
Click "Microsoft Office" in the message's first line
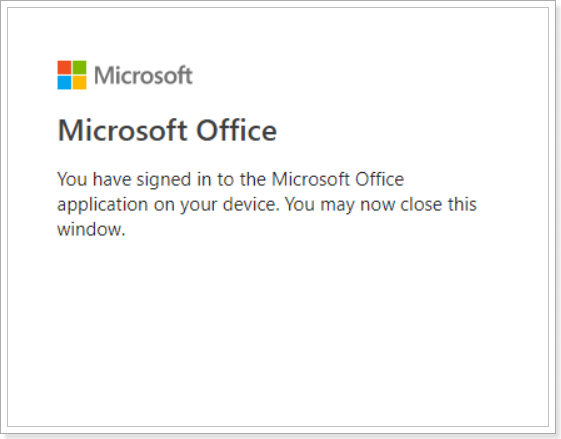coord(338,179)
